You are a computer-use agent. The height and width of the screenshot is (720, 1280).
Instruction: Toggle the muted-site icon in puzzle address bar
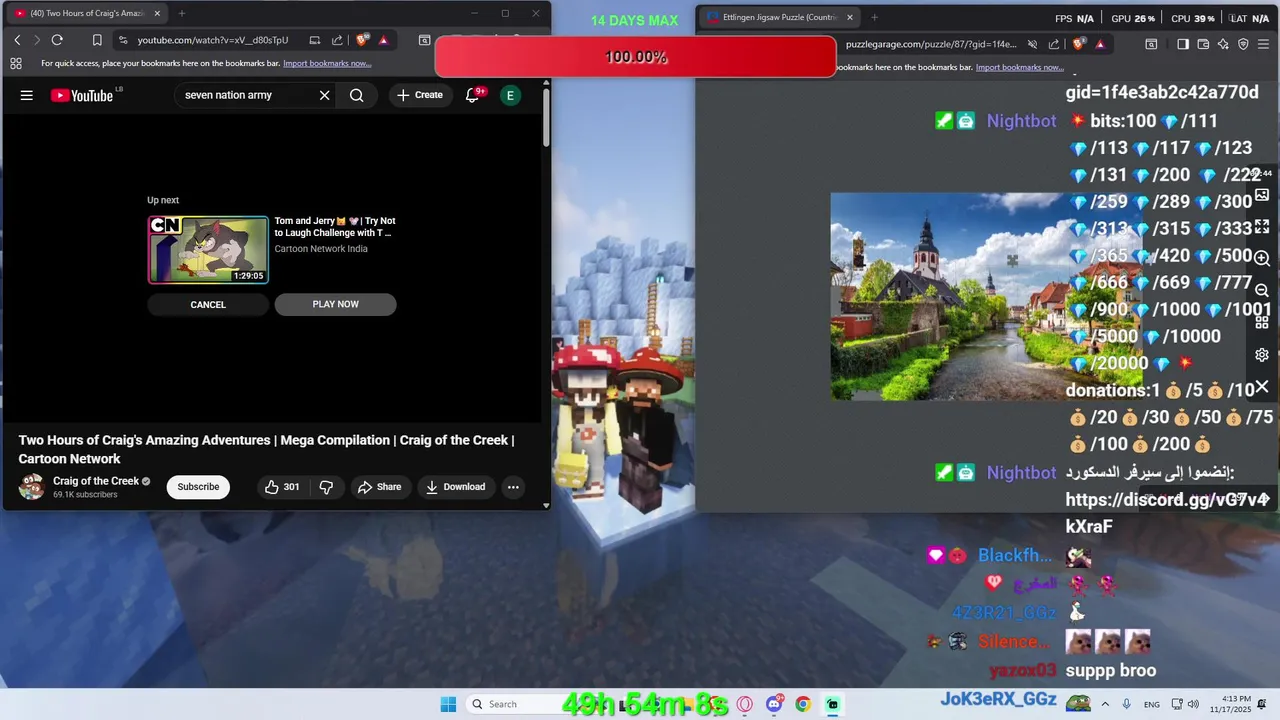[x=1031, y=44]
